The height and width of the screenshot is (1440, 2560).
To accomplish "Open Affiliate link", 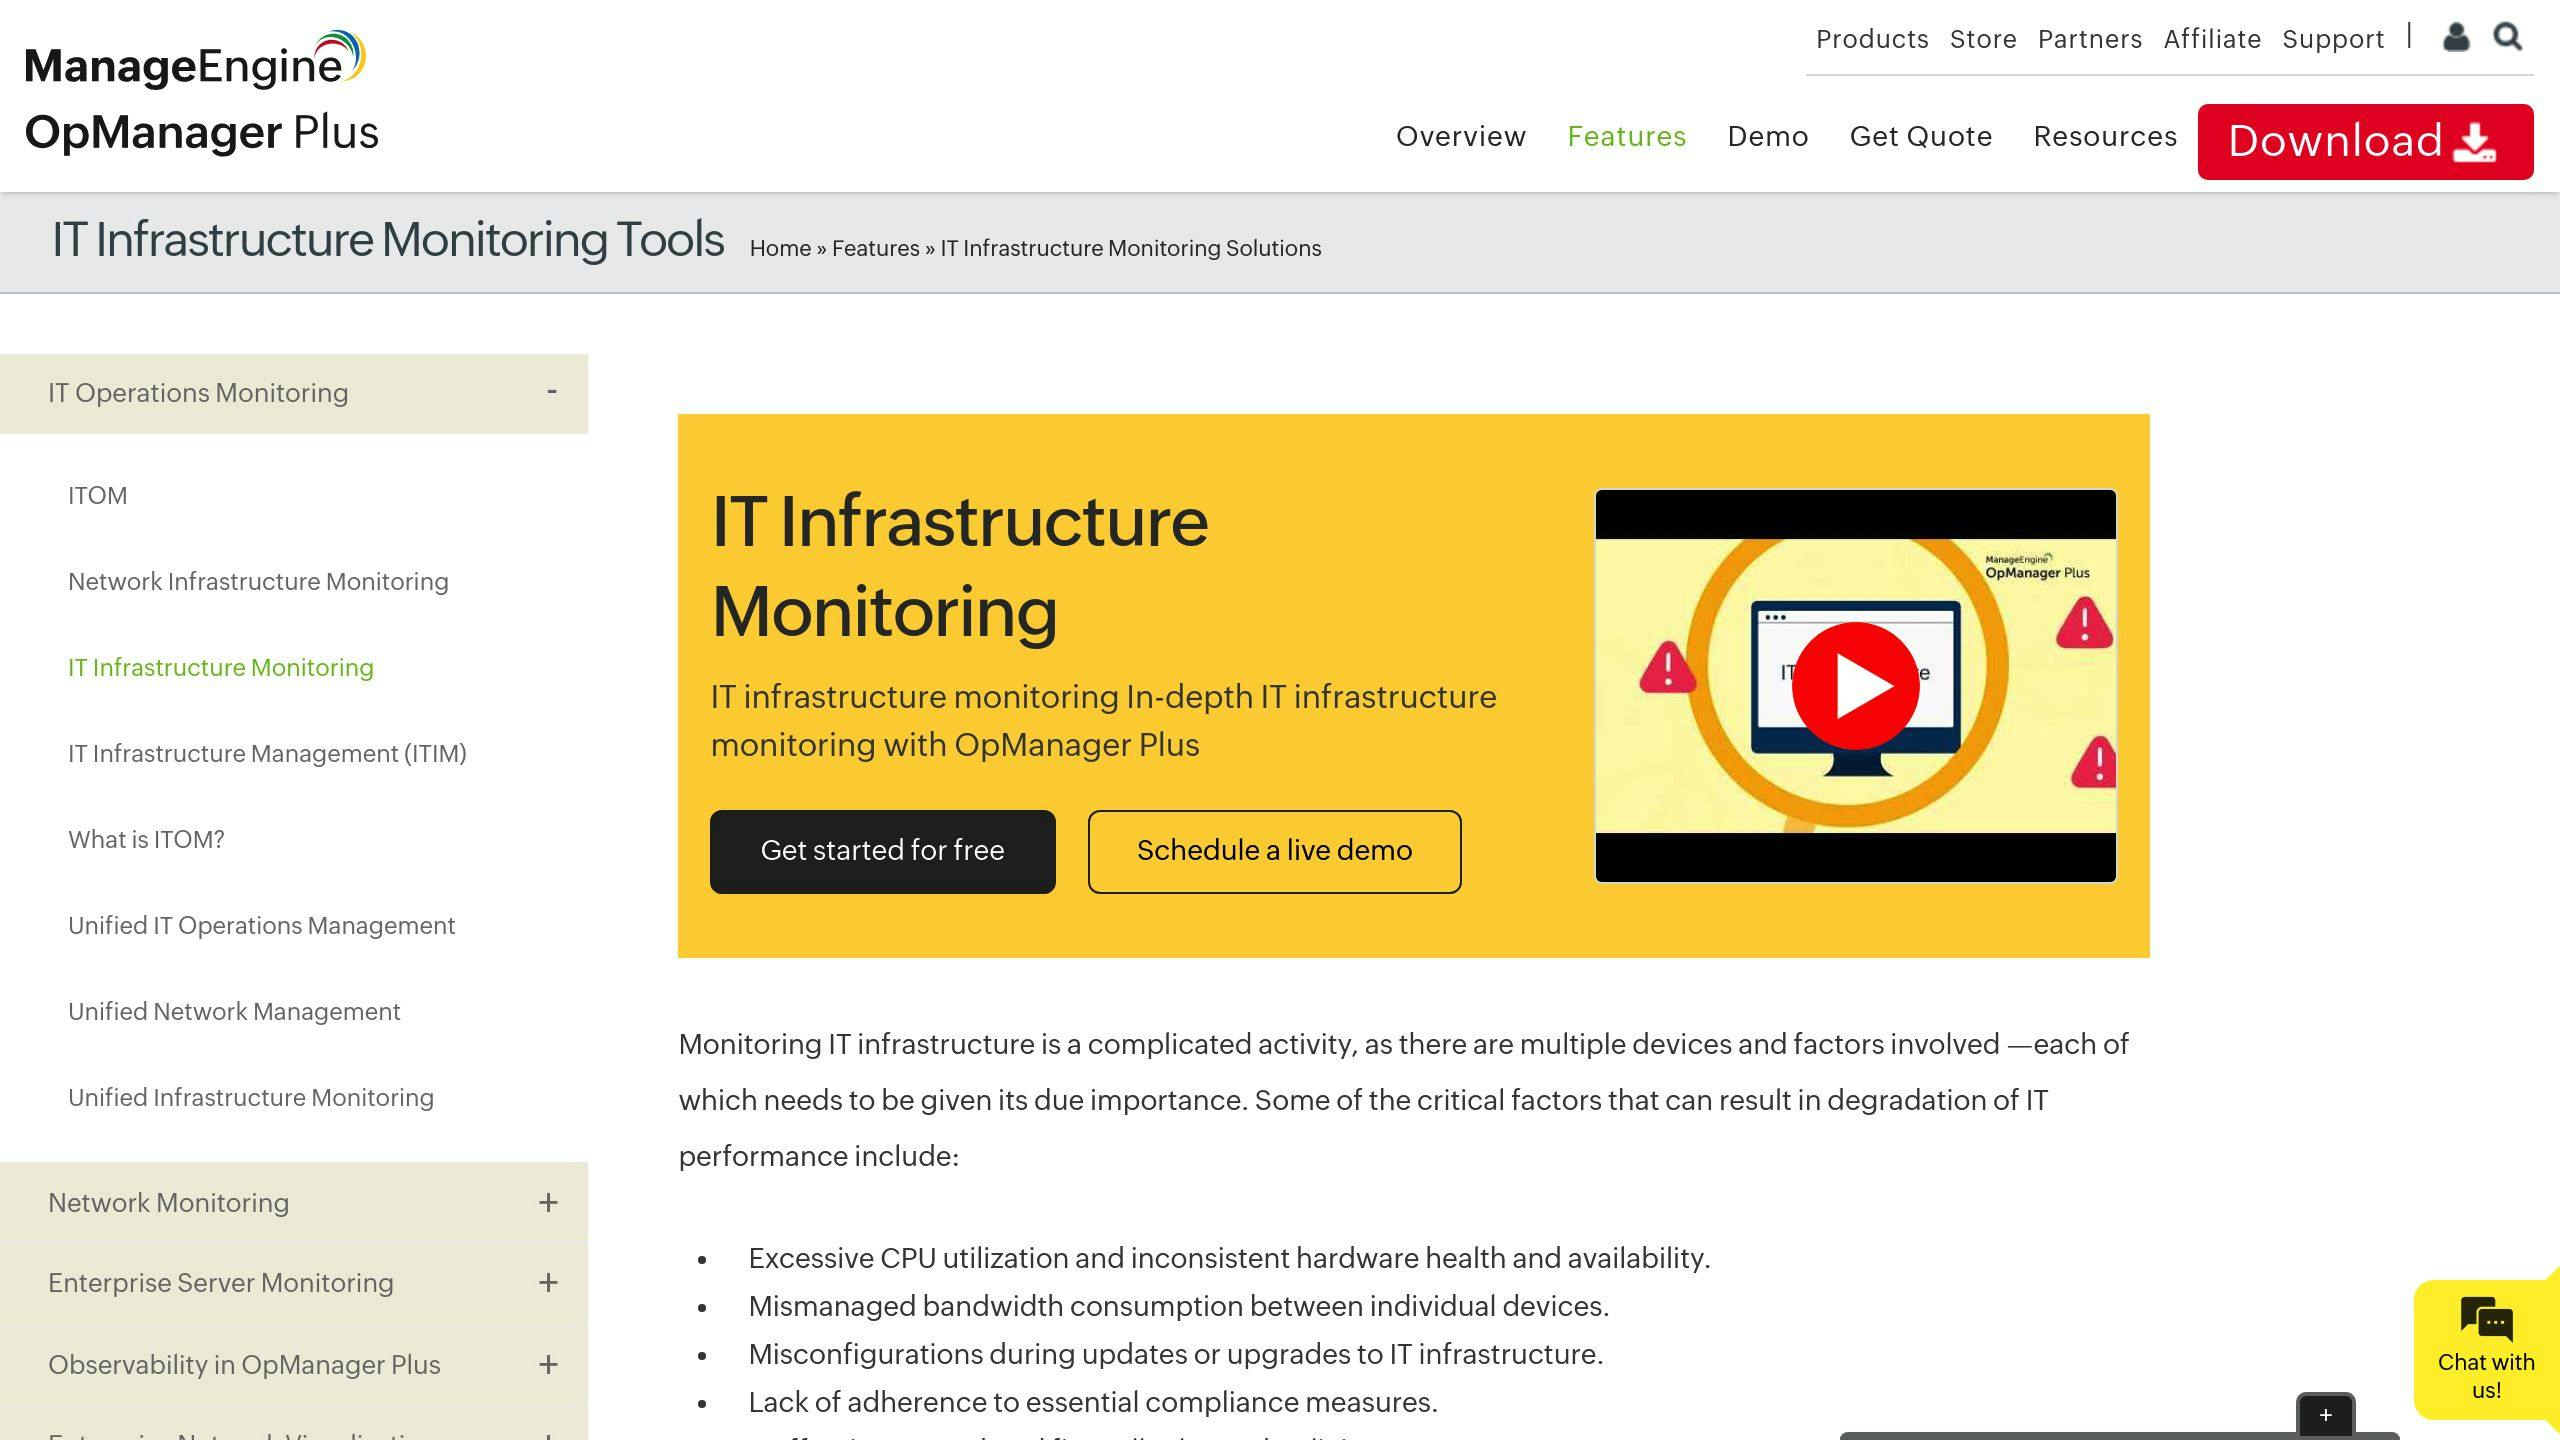I will click(2212, 39).
